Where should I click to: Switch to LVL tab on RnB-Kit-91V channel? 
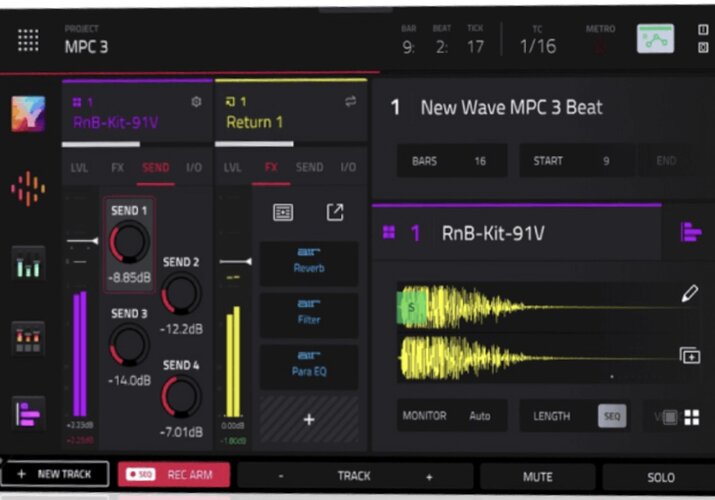79,168
